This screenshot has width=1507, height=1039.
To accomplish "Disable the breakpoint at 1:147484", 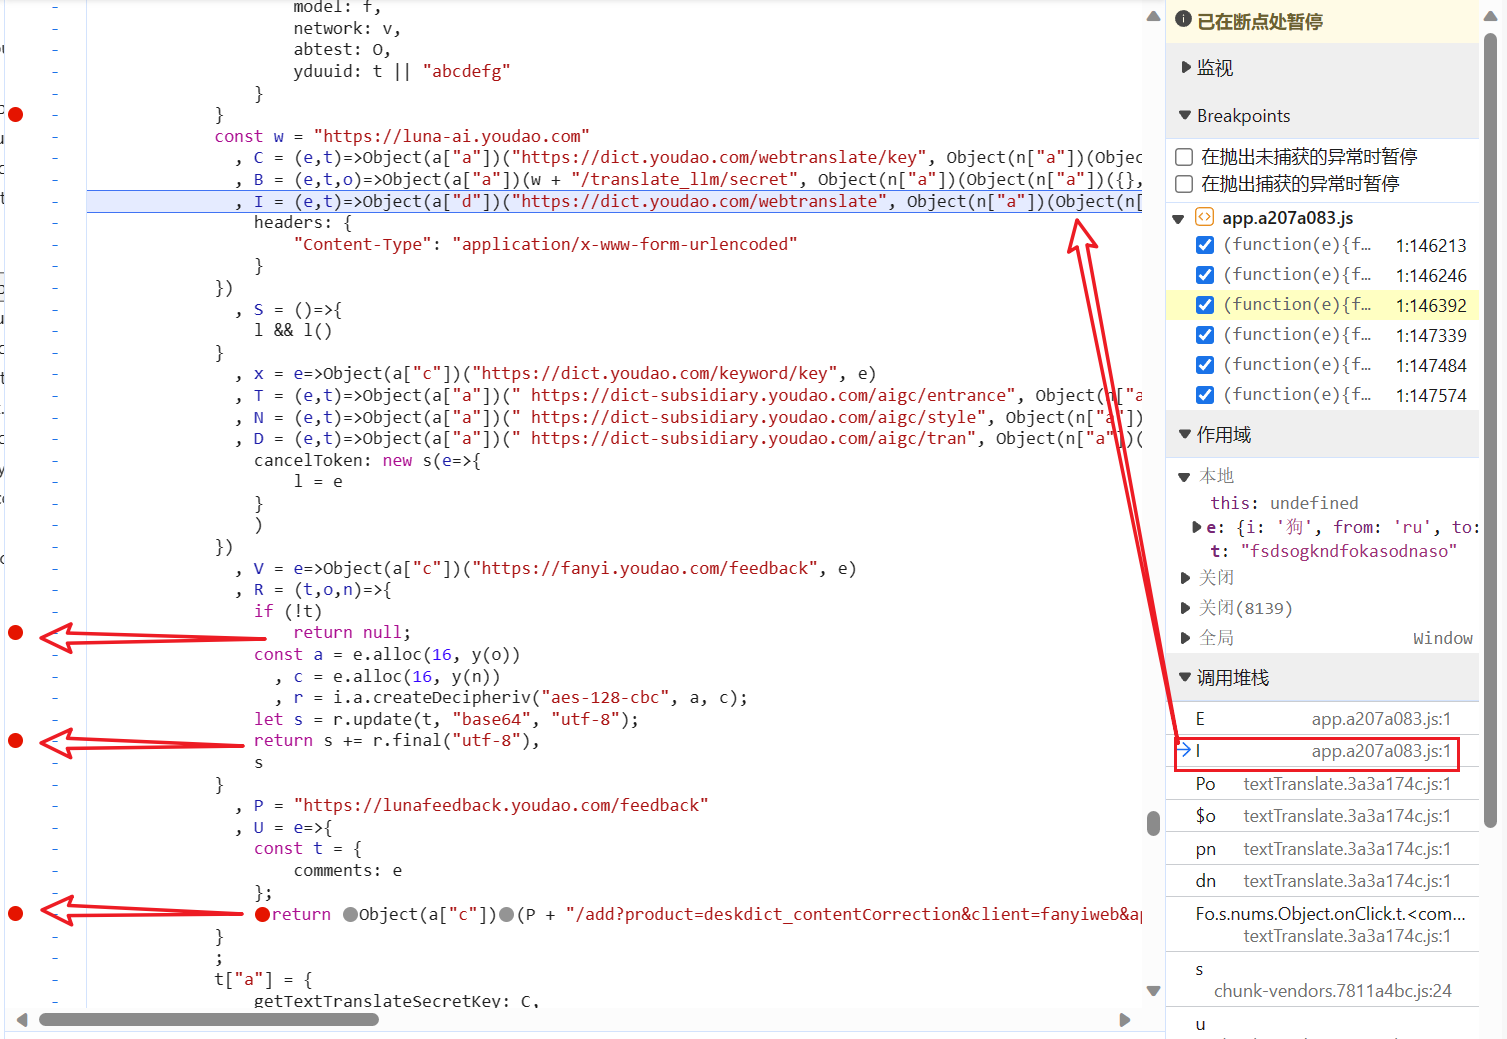I will (1205, 365).
